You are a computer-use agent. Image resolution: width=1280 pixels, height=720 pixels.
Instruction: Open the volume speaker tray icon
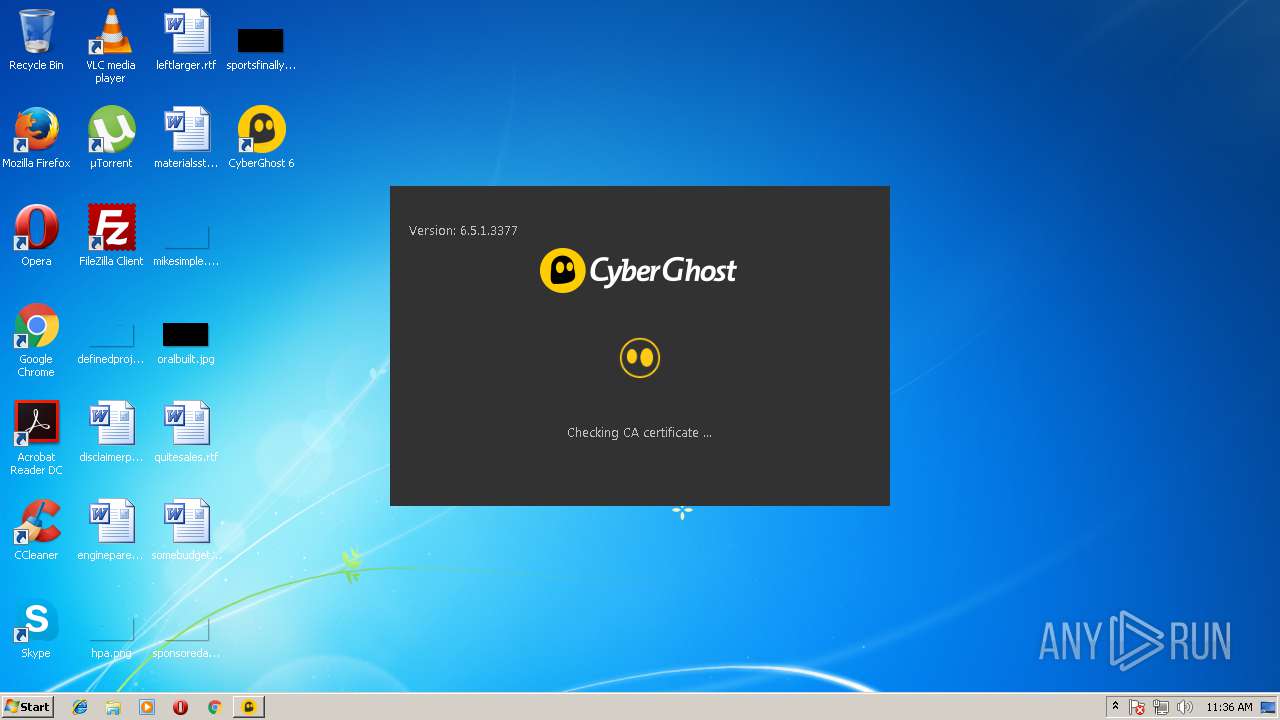[1185, 707]
